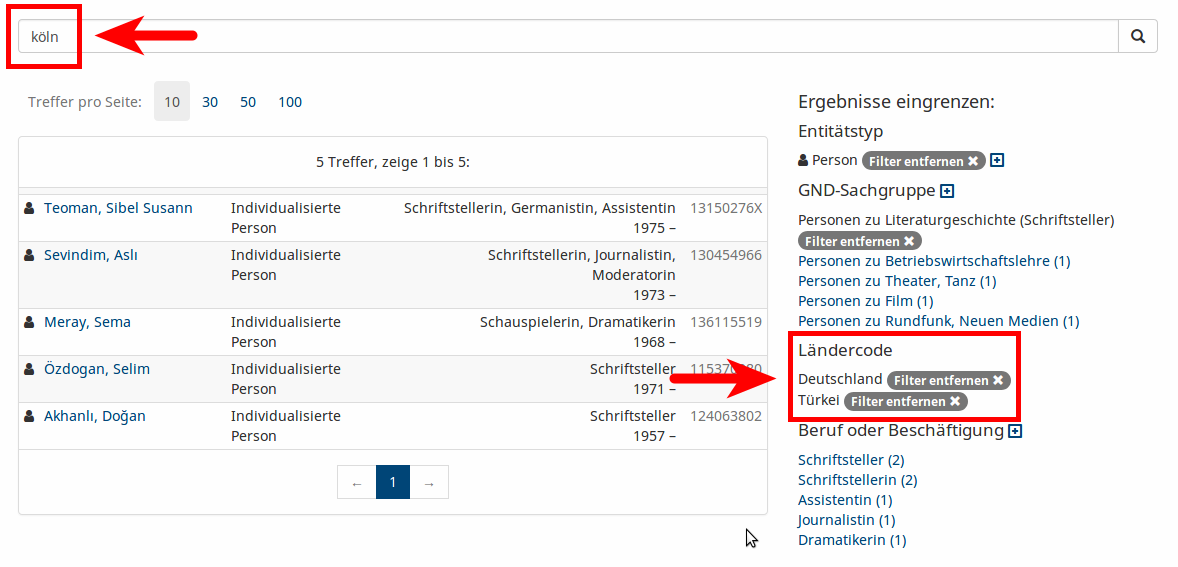
Task: Expand the GND-Sachgruppe section
Action: (x=947, y=191)
